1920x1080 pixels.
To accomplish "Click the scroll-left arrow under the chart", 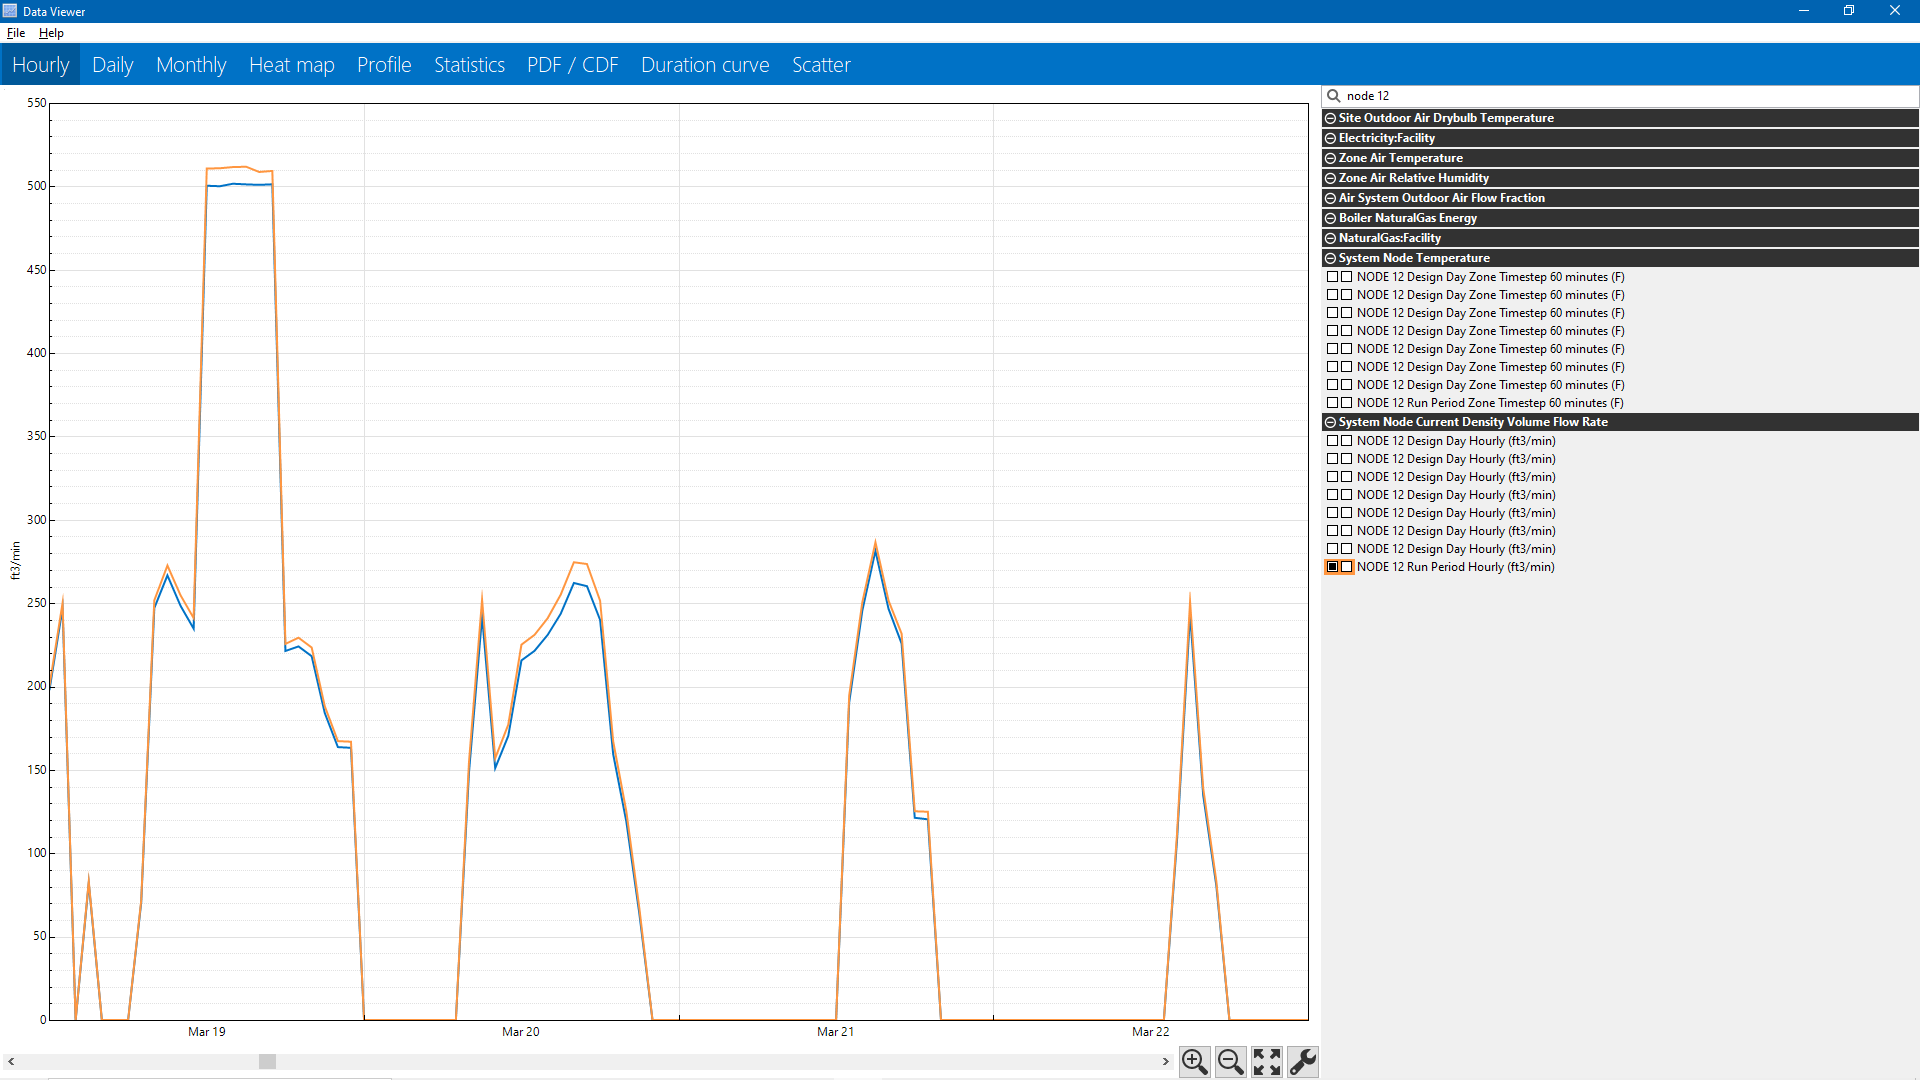I will 11,1061.
